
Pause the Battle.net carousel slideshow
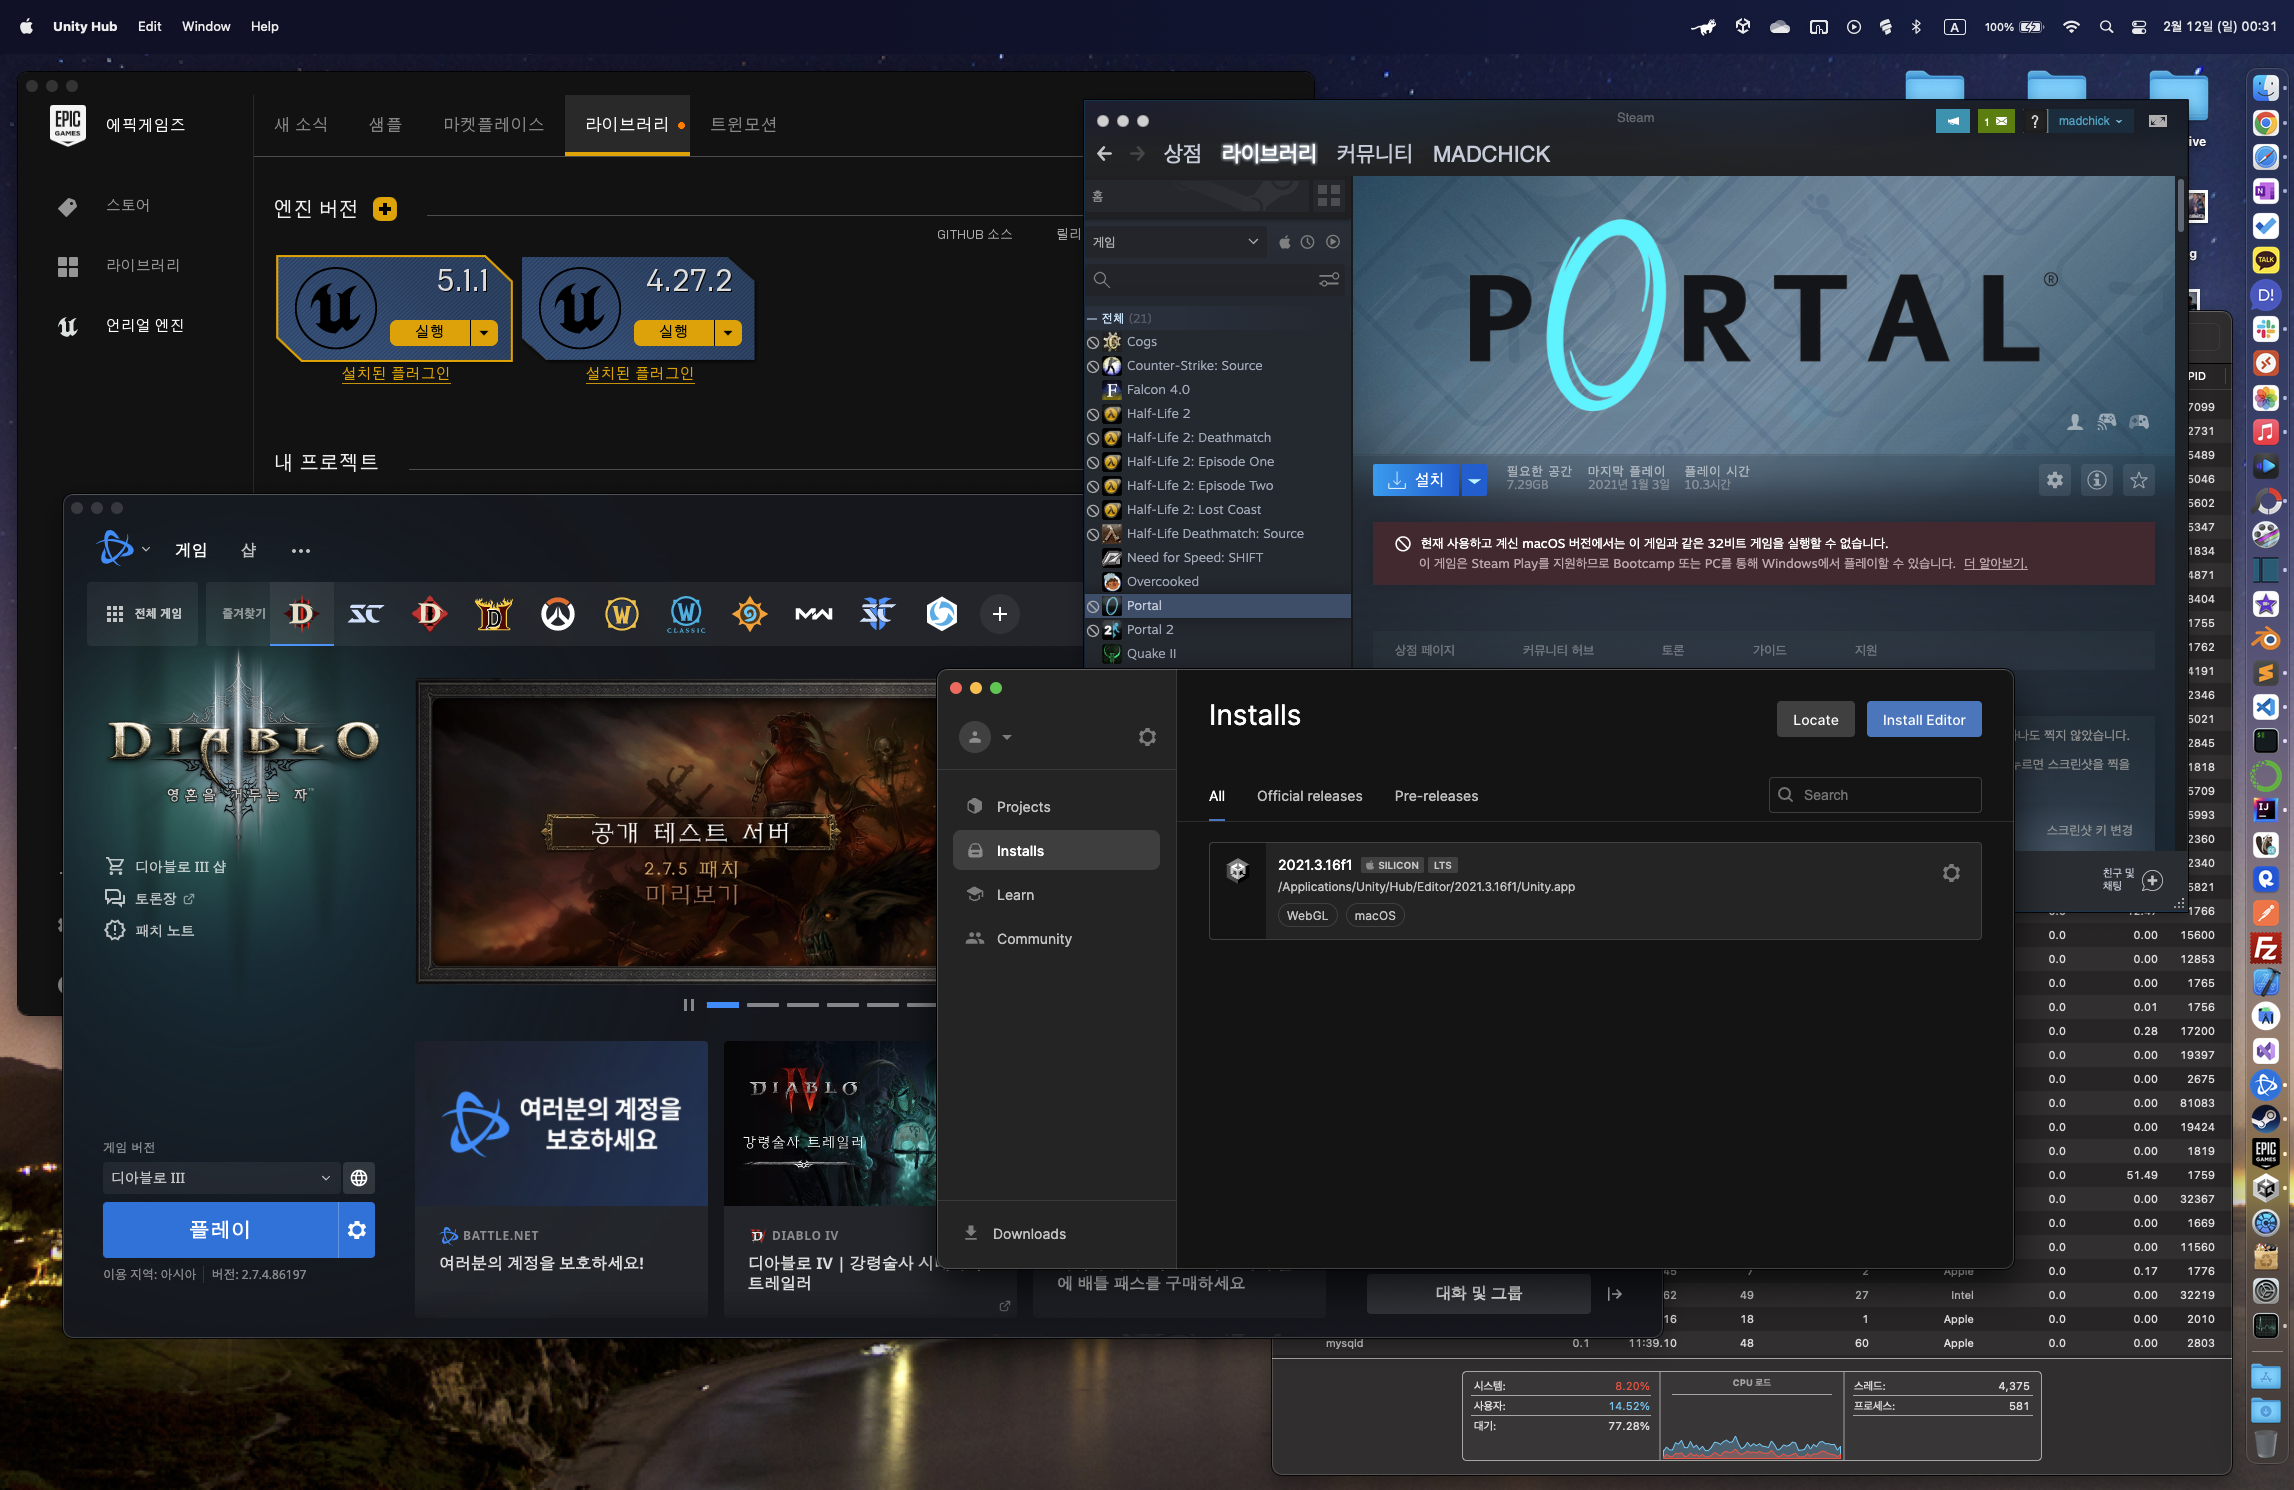[x=688, y=1005]
